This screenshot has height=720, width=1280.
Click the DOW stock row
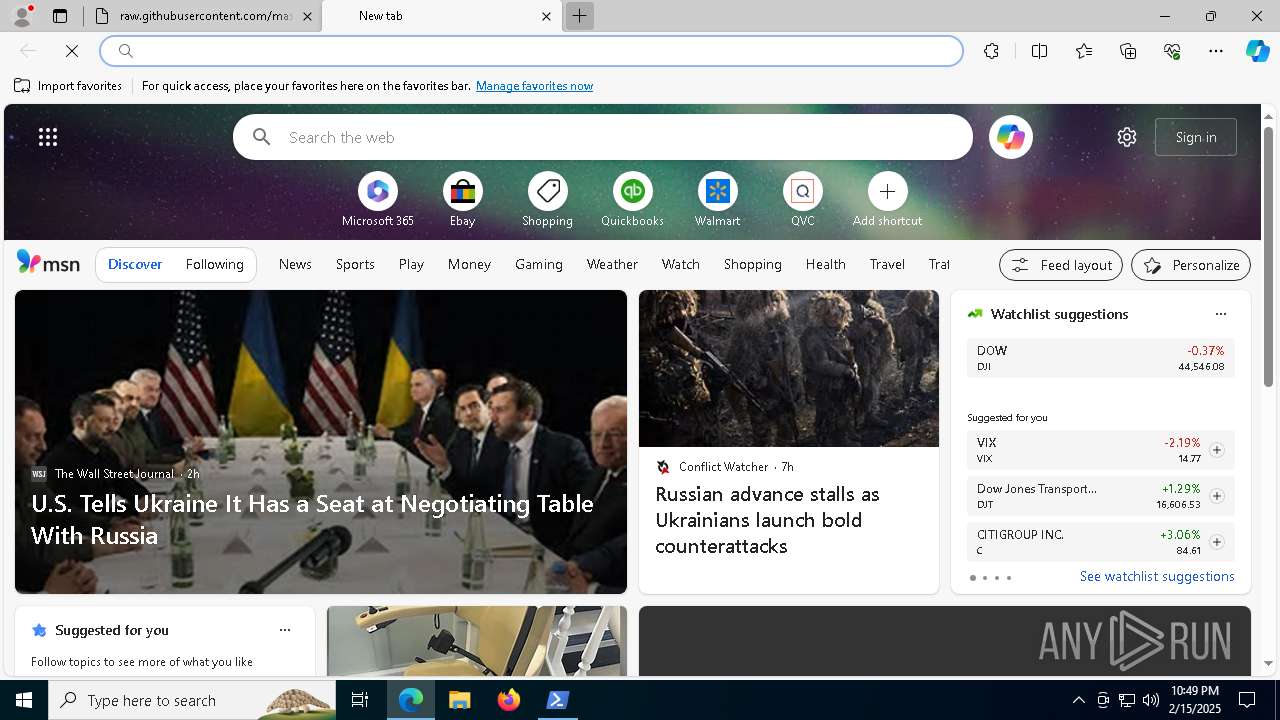coord(1100,358)
